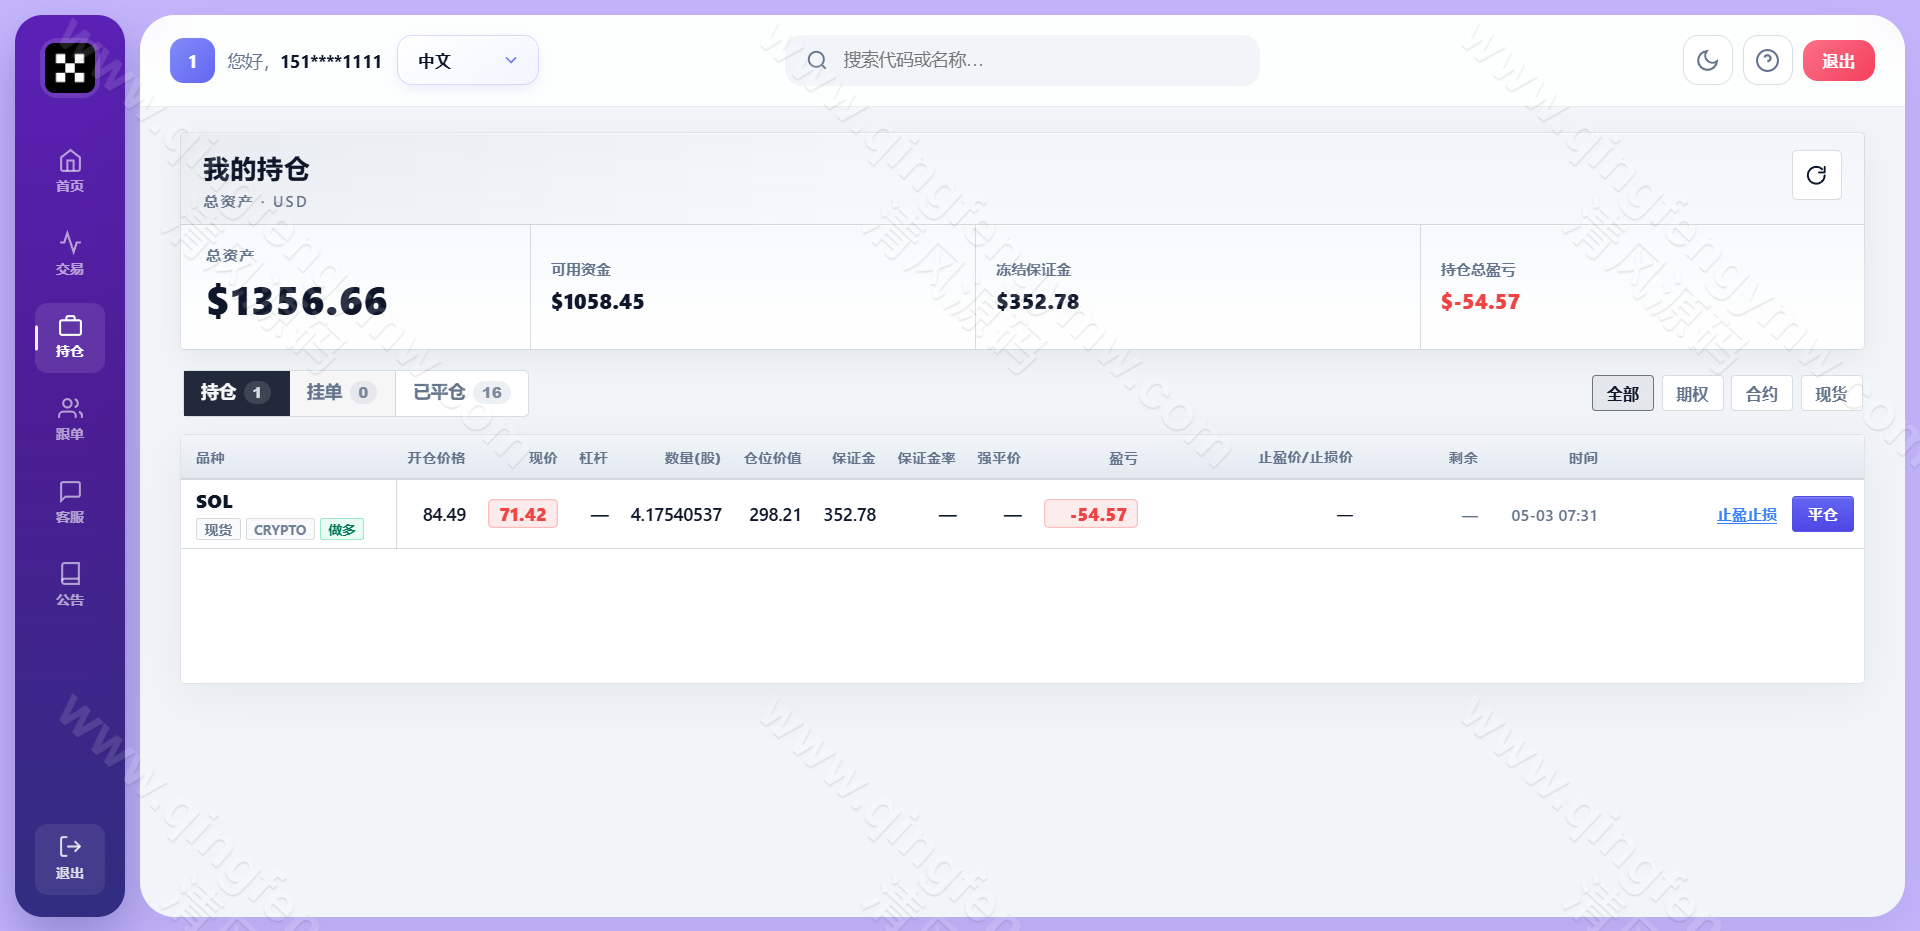This screenshot has height=931, width=1920.
Task: Click the 现货 tag under SOL
Action: pos(218,530)
